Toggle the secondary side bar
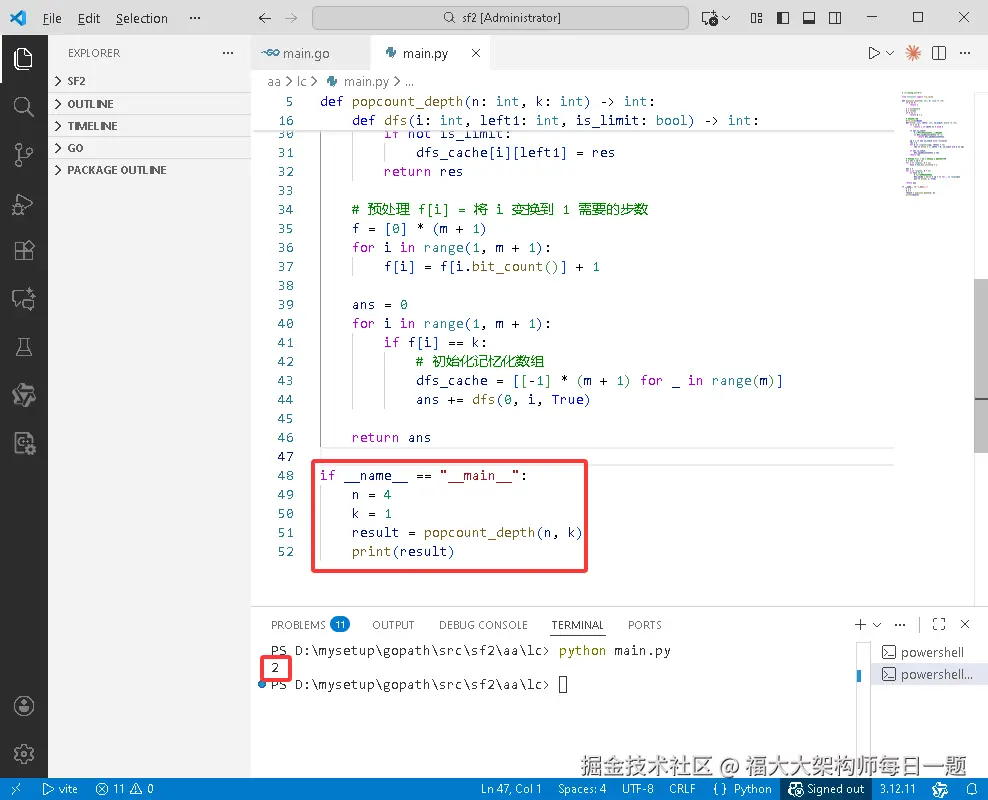The image size is (988, 800). coord(835,18)
